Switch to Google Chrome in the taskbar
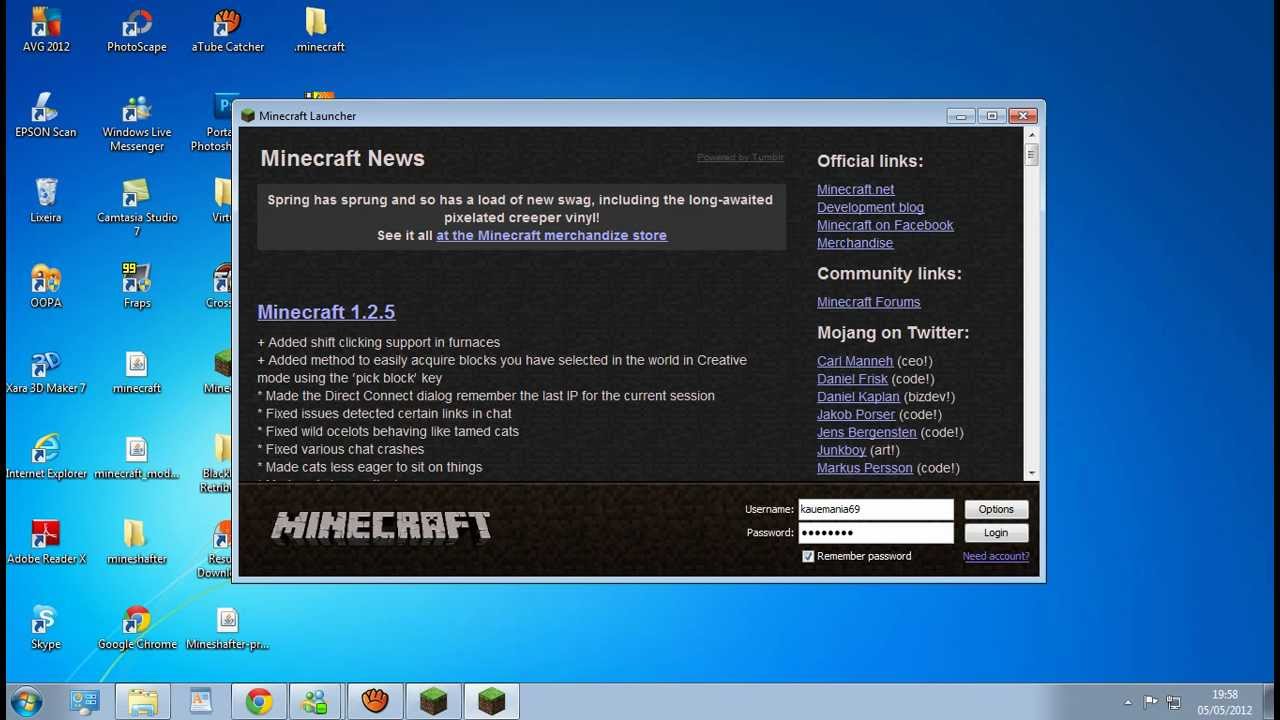Image resolution: width=1280 pixels, height=720 pixels. click(259, 701)
